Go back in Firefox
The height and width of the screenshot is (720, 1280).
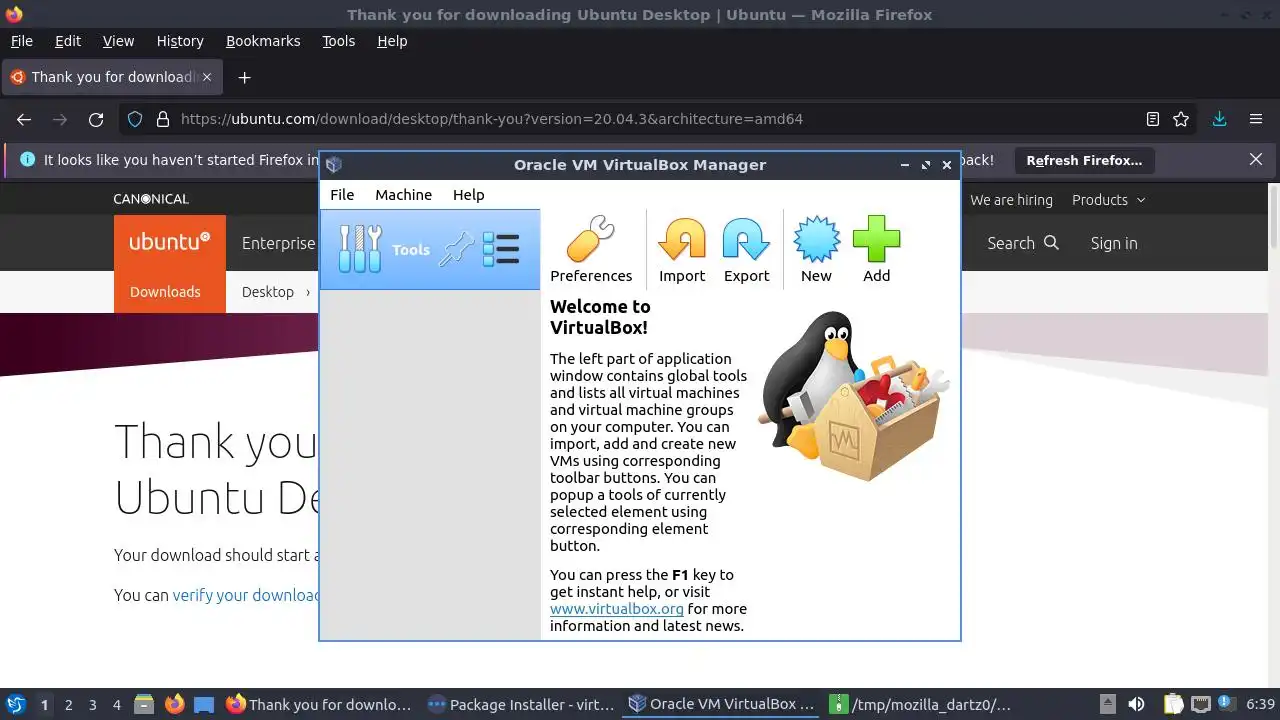pyautogui.click(x=24, y=119)
